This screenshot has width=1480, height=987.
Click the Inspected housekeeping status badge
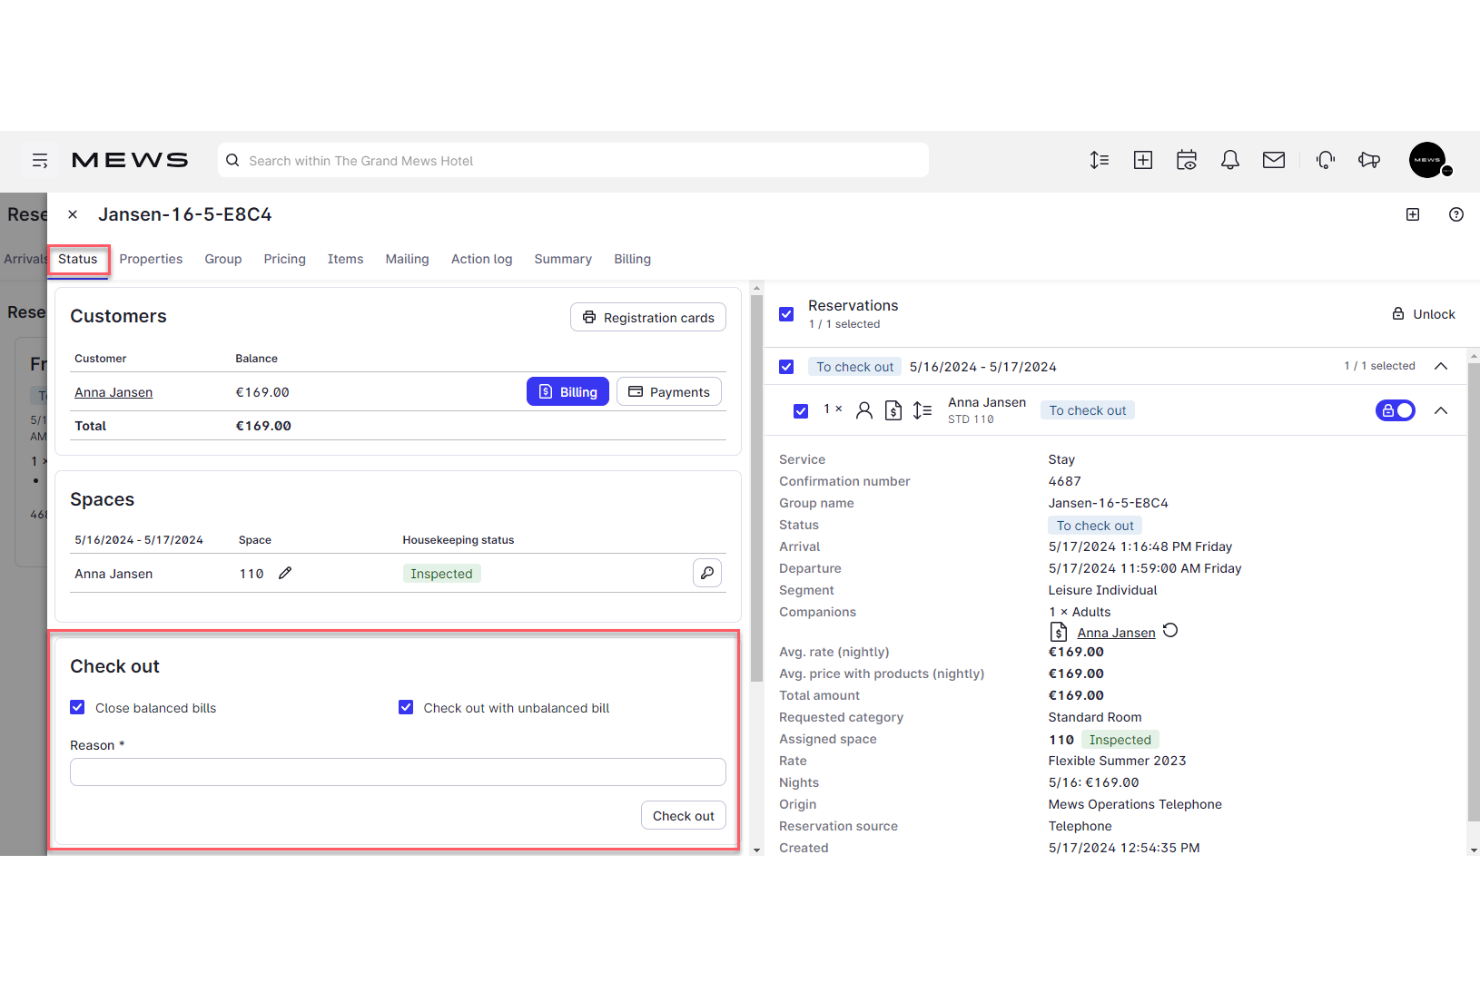coord(441,574)
